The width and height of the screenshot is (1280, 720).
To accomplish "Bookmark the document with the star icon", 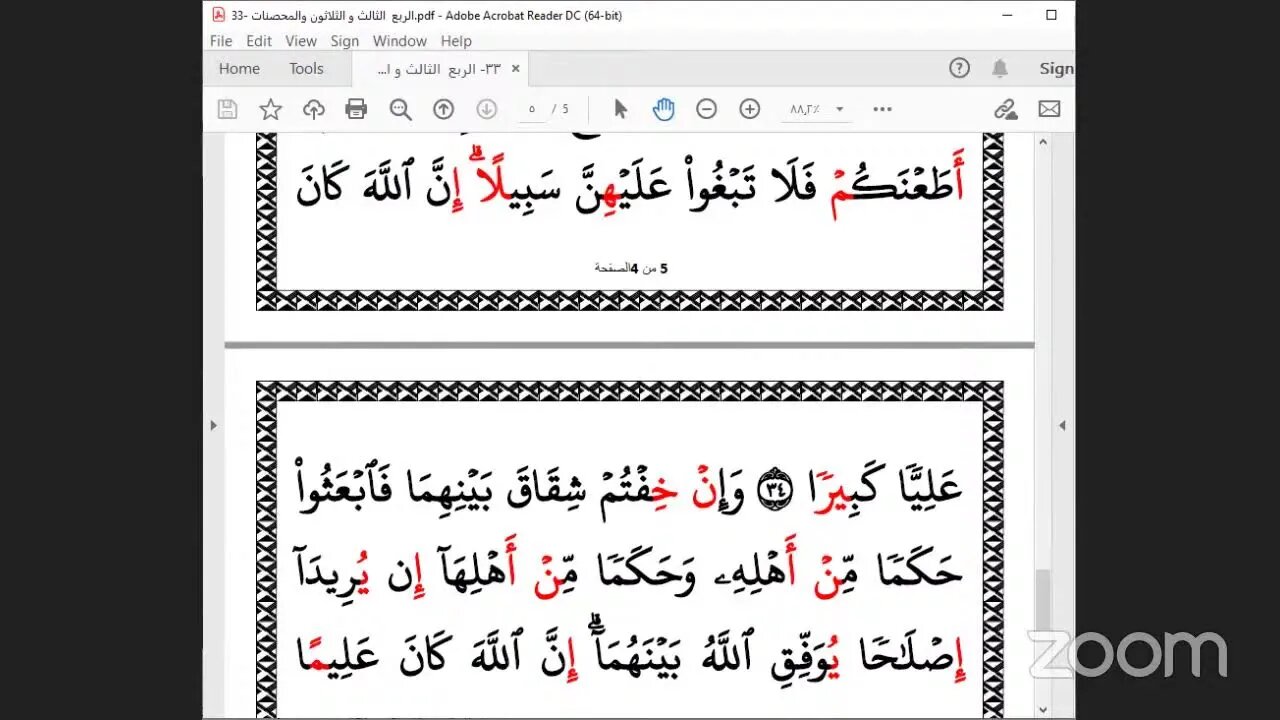I will click(270, 109).
